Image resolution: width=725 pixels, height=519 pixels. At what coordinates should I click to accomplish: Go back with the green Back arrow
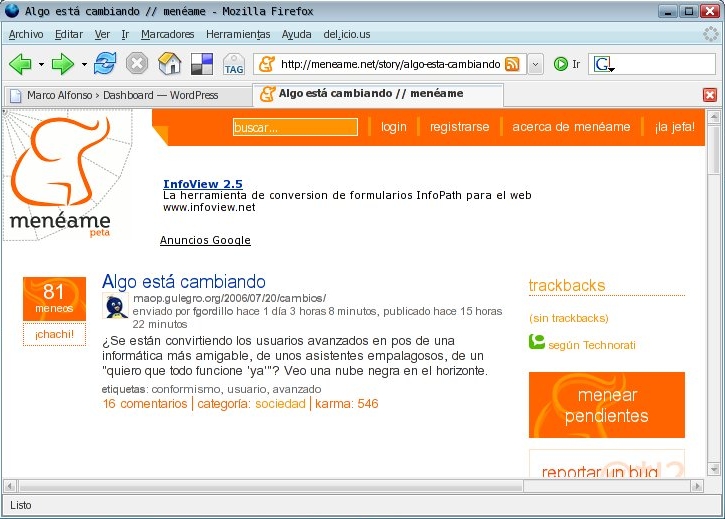pos(19,64)
